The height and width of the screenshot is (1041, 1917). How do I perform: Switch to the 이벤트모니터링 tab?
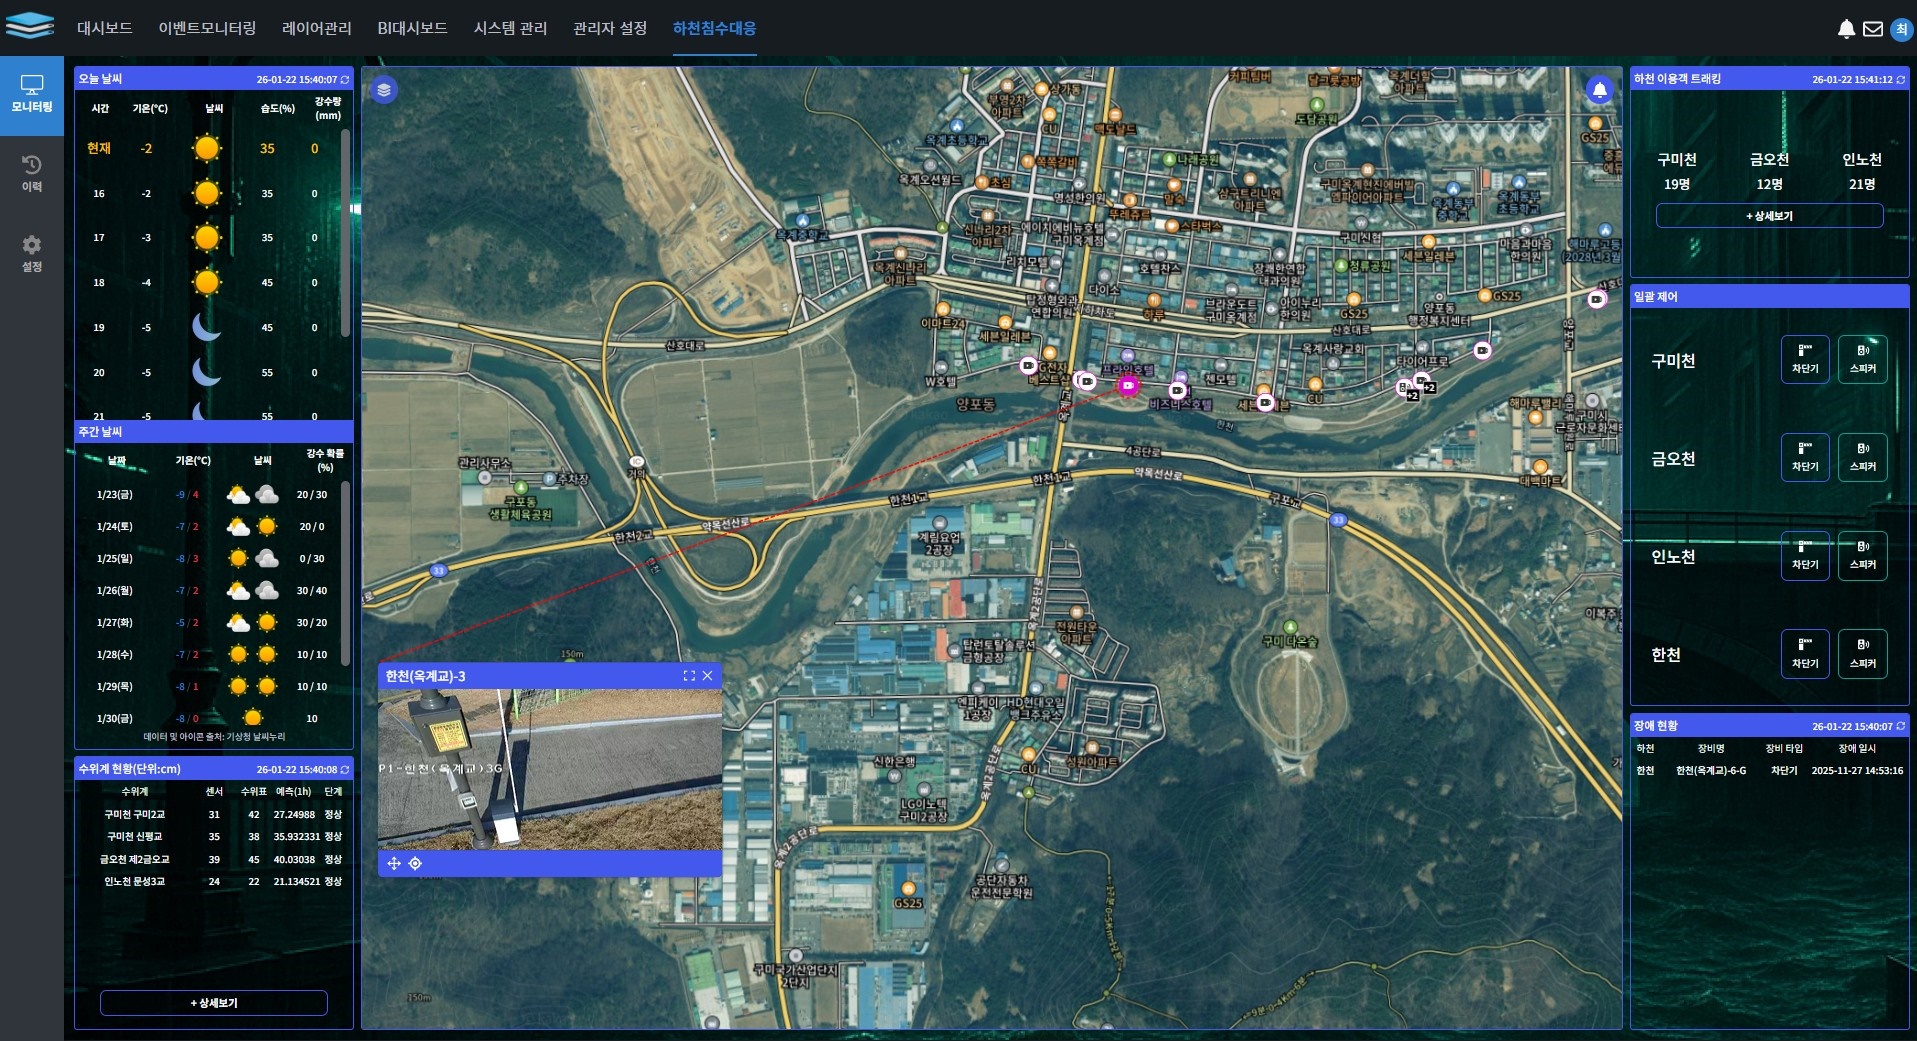207,28
